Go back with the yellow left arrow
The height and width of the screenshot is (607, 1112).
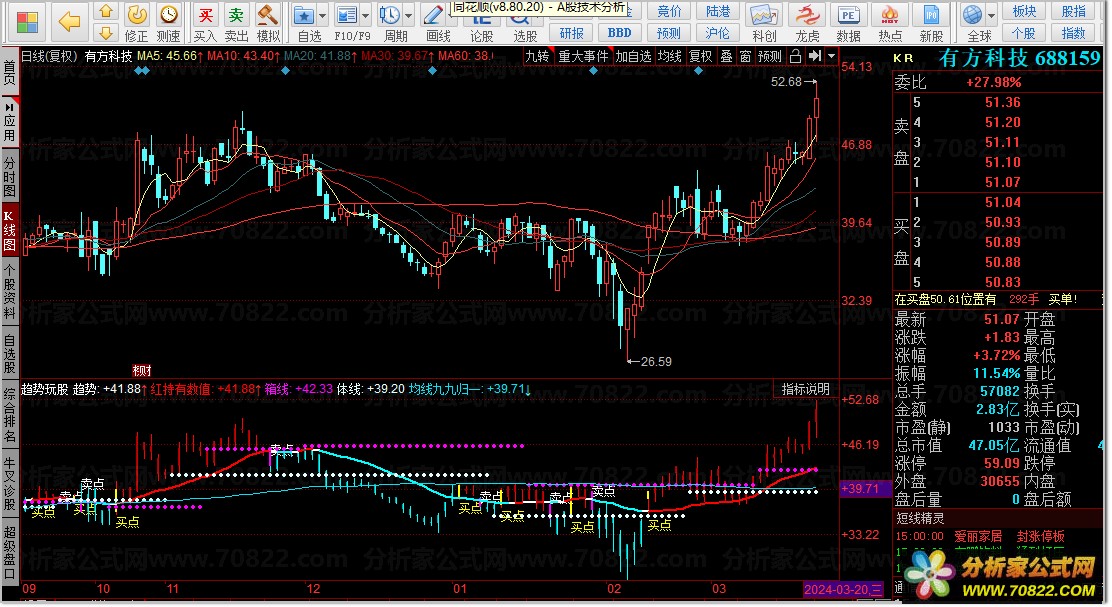pyautogui.click(x=69, y=23)
